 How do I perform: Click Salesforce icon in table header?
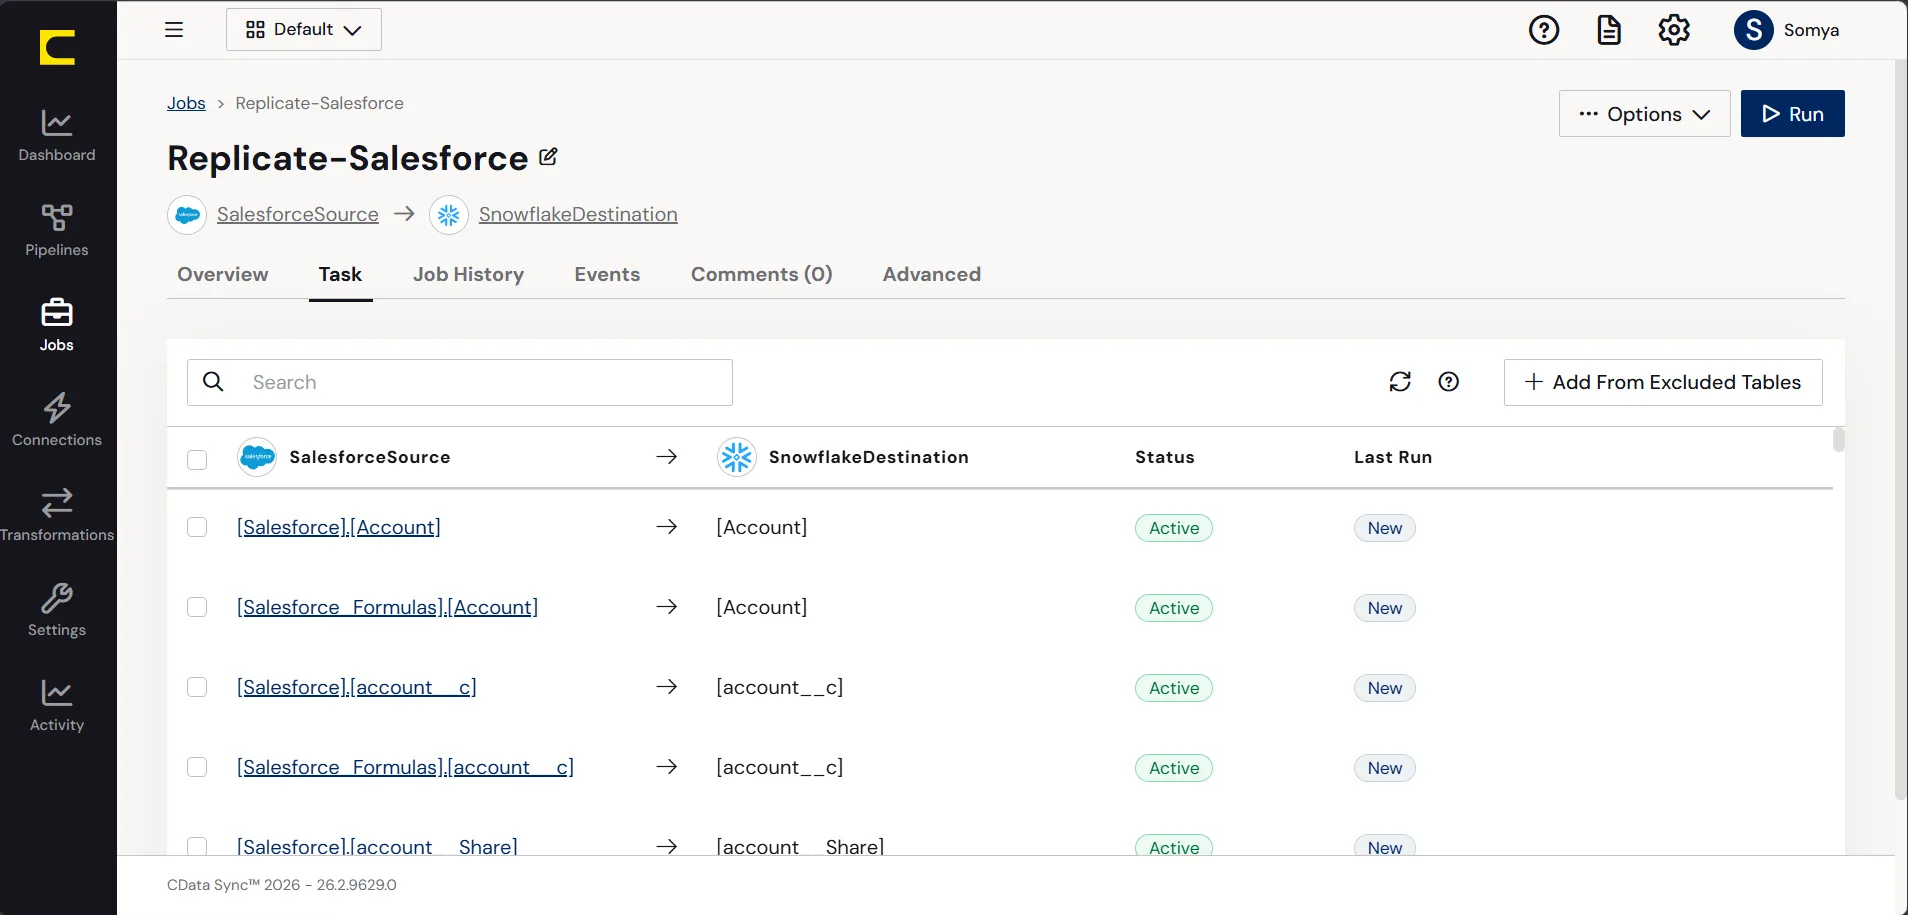257,457
